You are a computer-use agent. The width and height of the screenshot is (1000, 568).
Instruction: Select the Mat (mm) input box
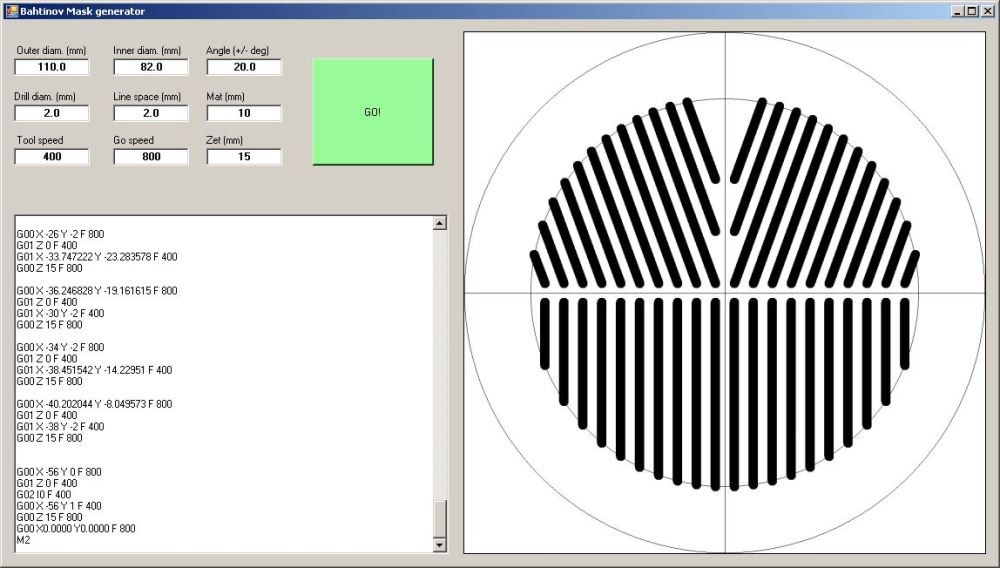click(x=244, y=113)
